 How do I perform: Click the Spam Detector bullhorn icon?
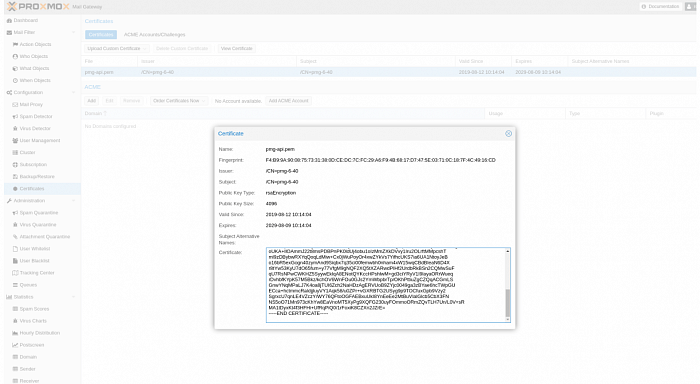[15, 117]
